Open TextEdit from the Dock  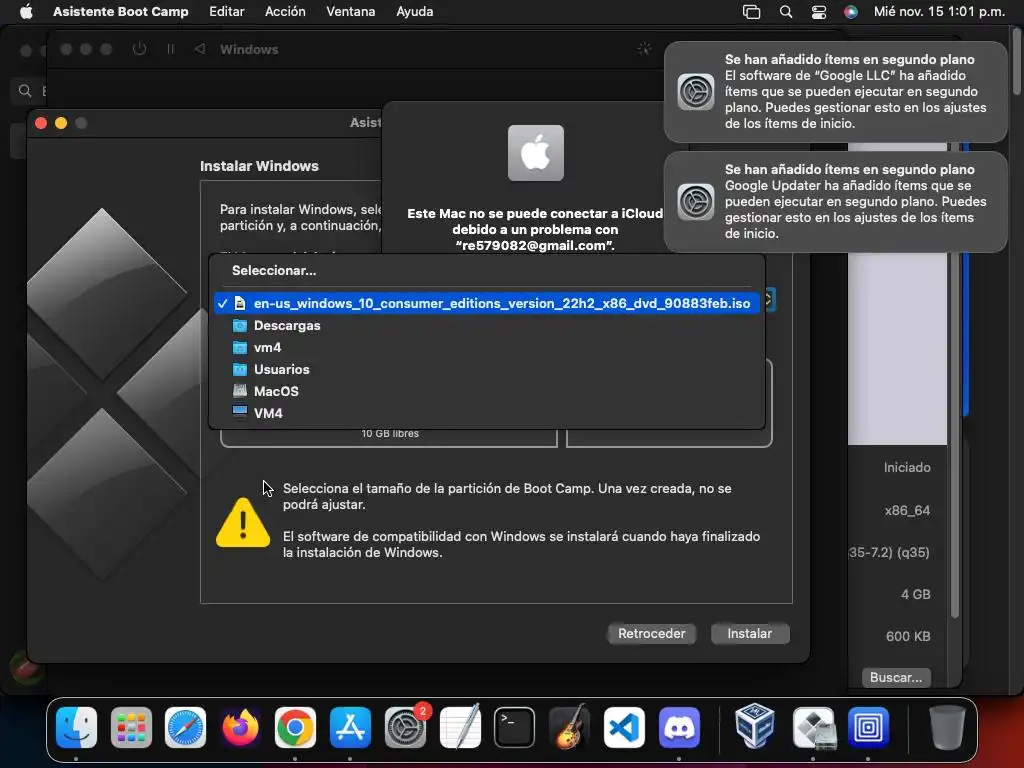click(x=460, y=727)
